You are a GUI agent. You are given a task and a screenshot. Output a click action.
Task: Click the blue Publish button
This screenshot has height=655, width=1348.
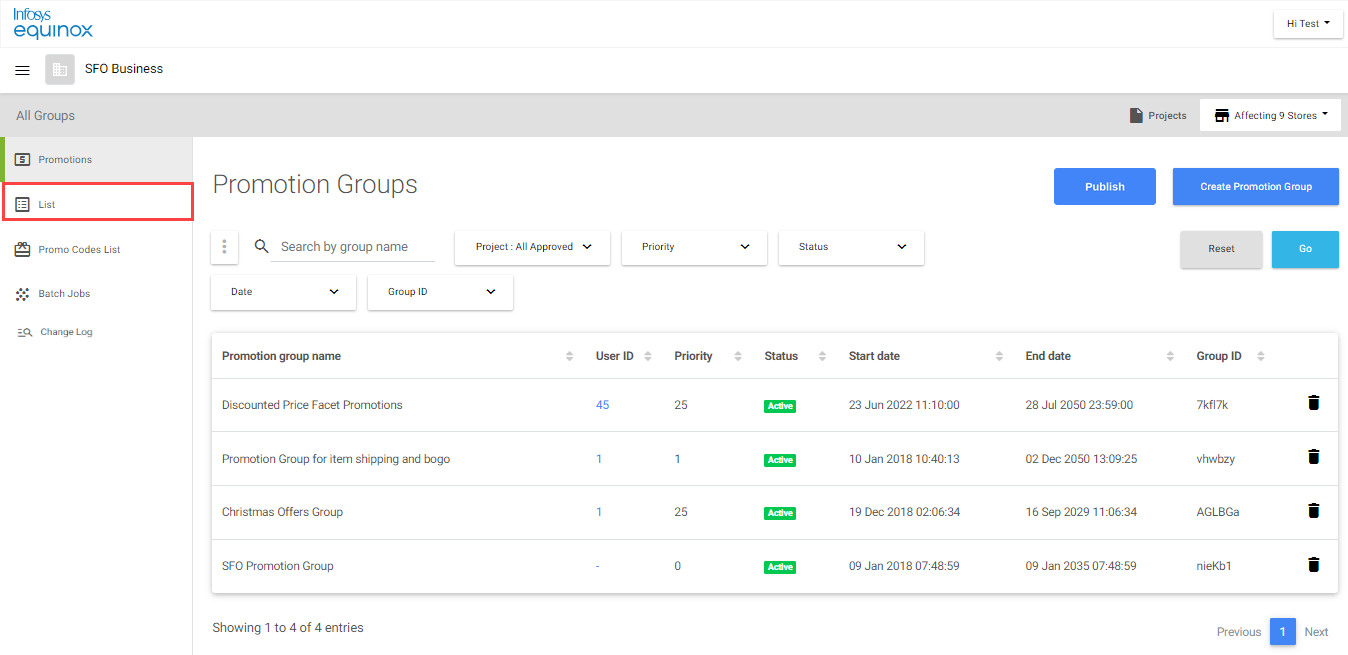1105,186
